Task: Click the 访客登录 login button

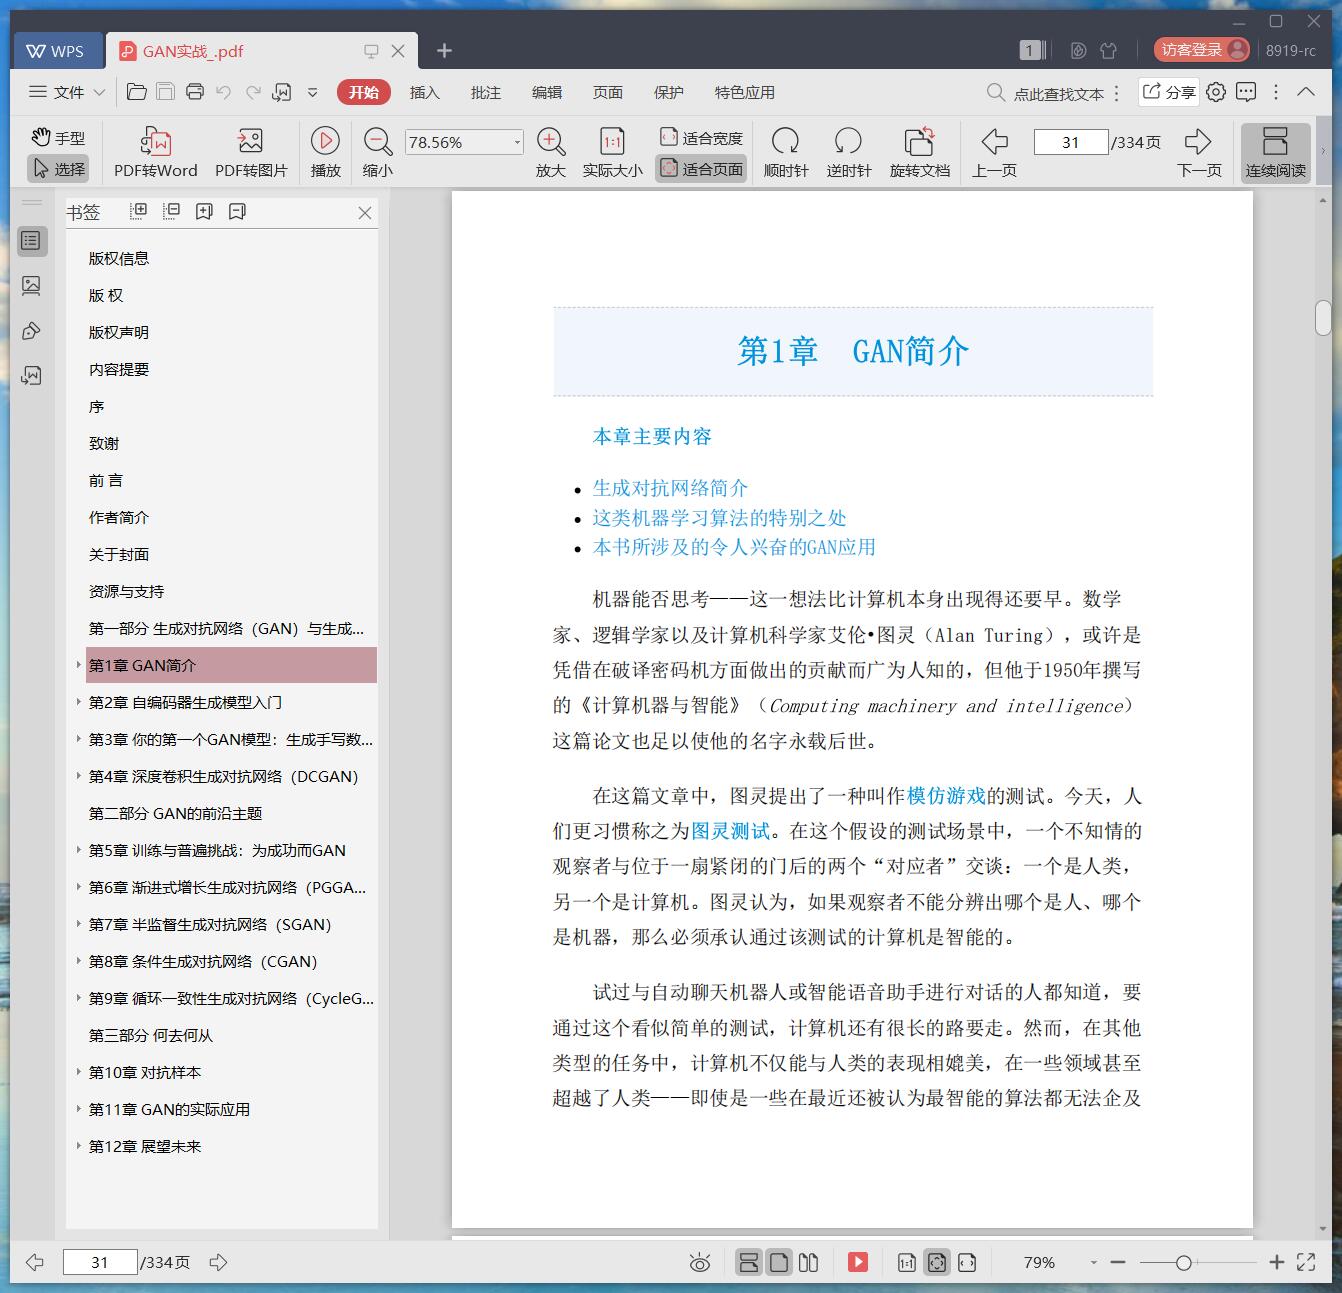Action: (x=1201, y=50)
